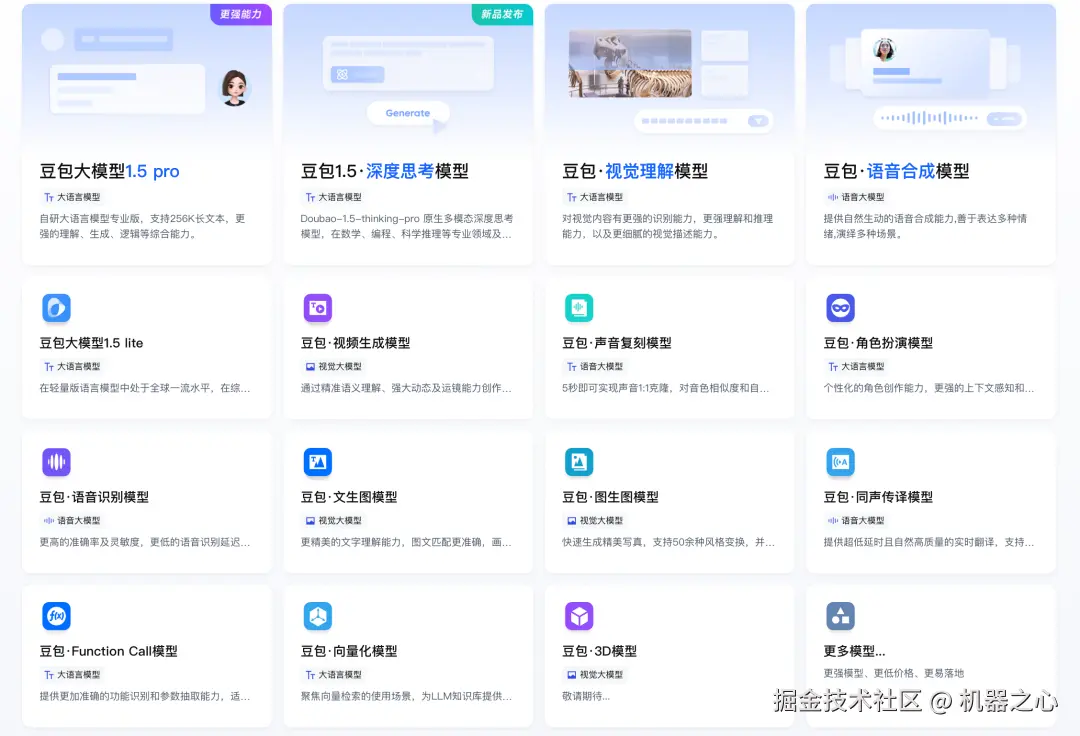The height and width of the screenshot is (736, 1080).
Task: Click 视觉大模型 tag under 视频生成模型
Action: [x=334, y=366]
